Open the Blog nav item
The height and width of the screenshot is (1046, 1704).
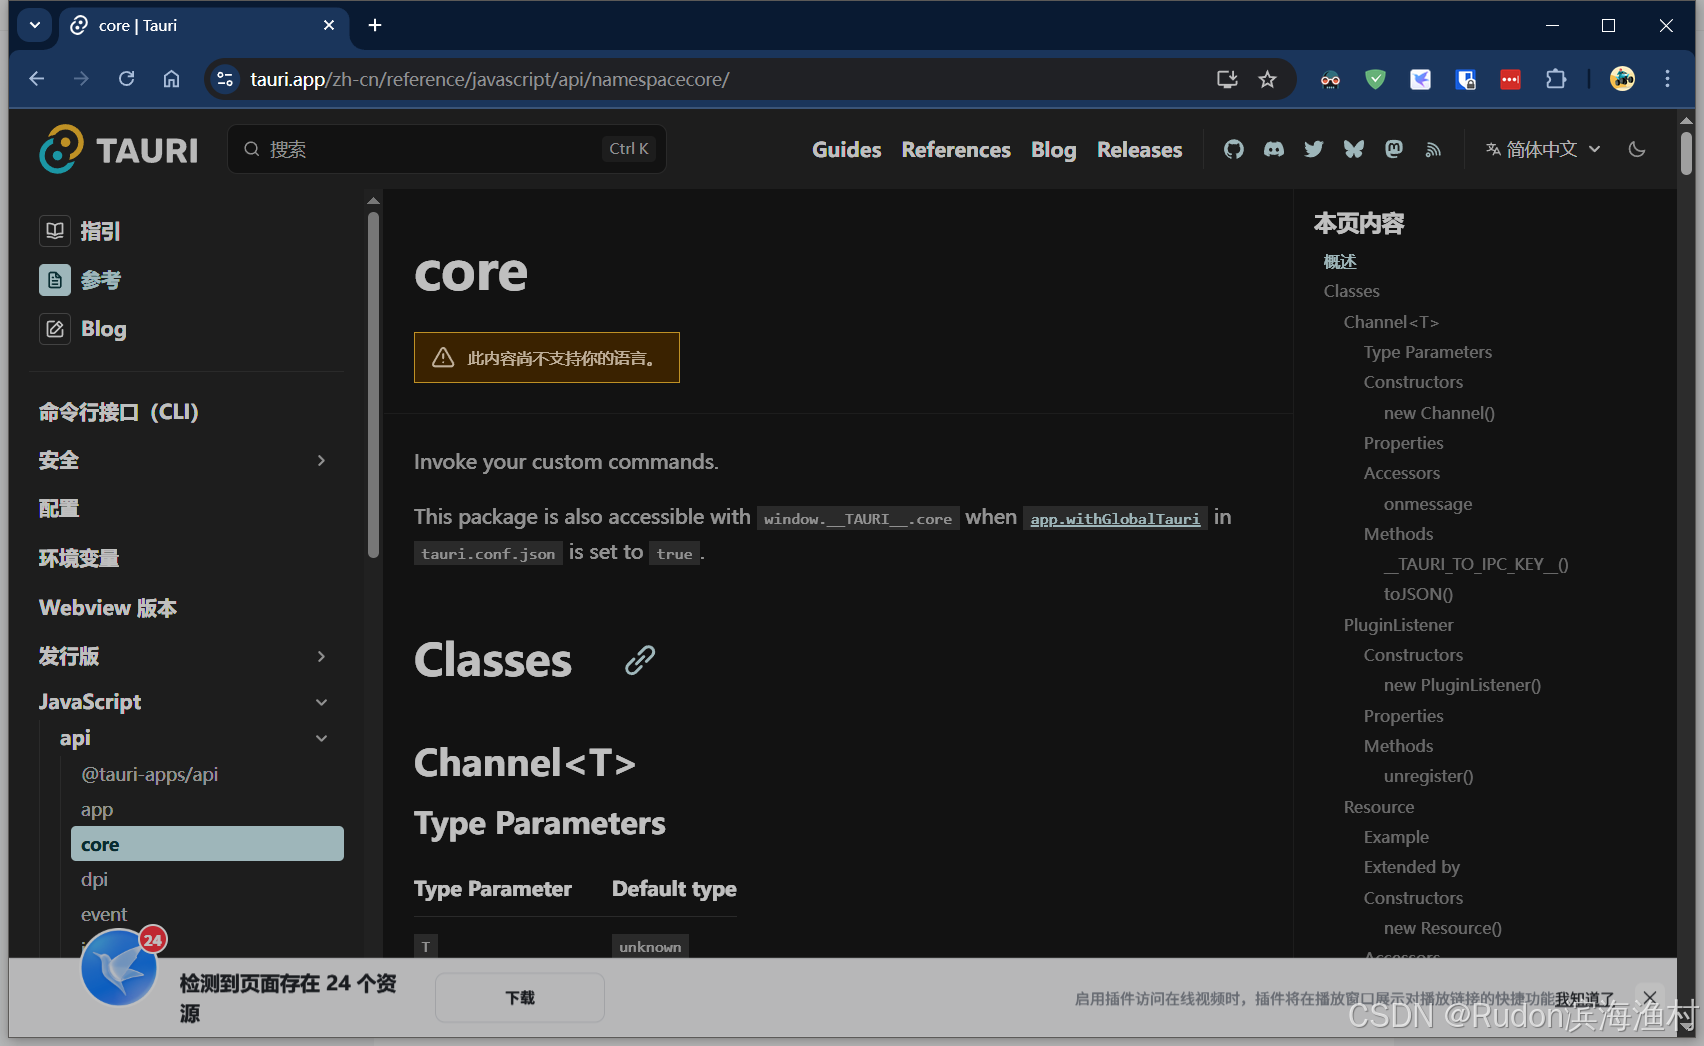click(x=1054, y=149)
